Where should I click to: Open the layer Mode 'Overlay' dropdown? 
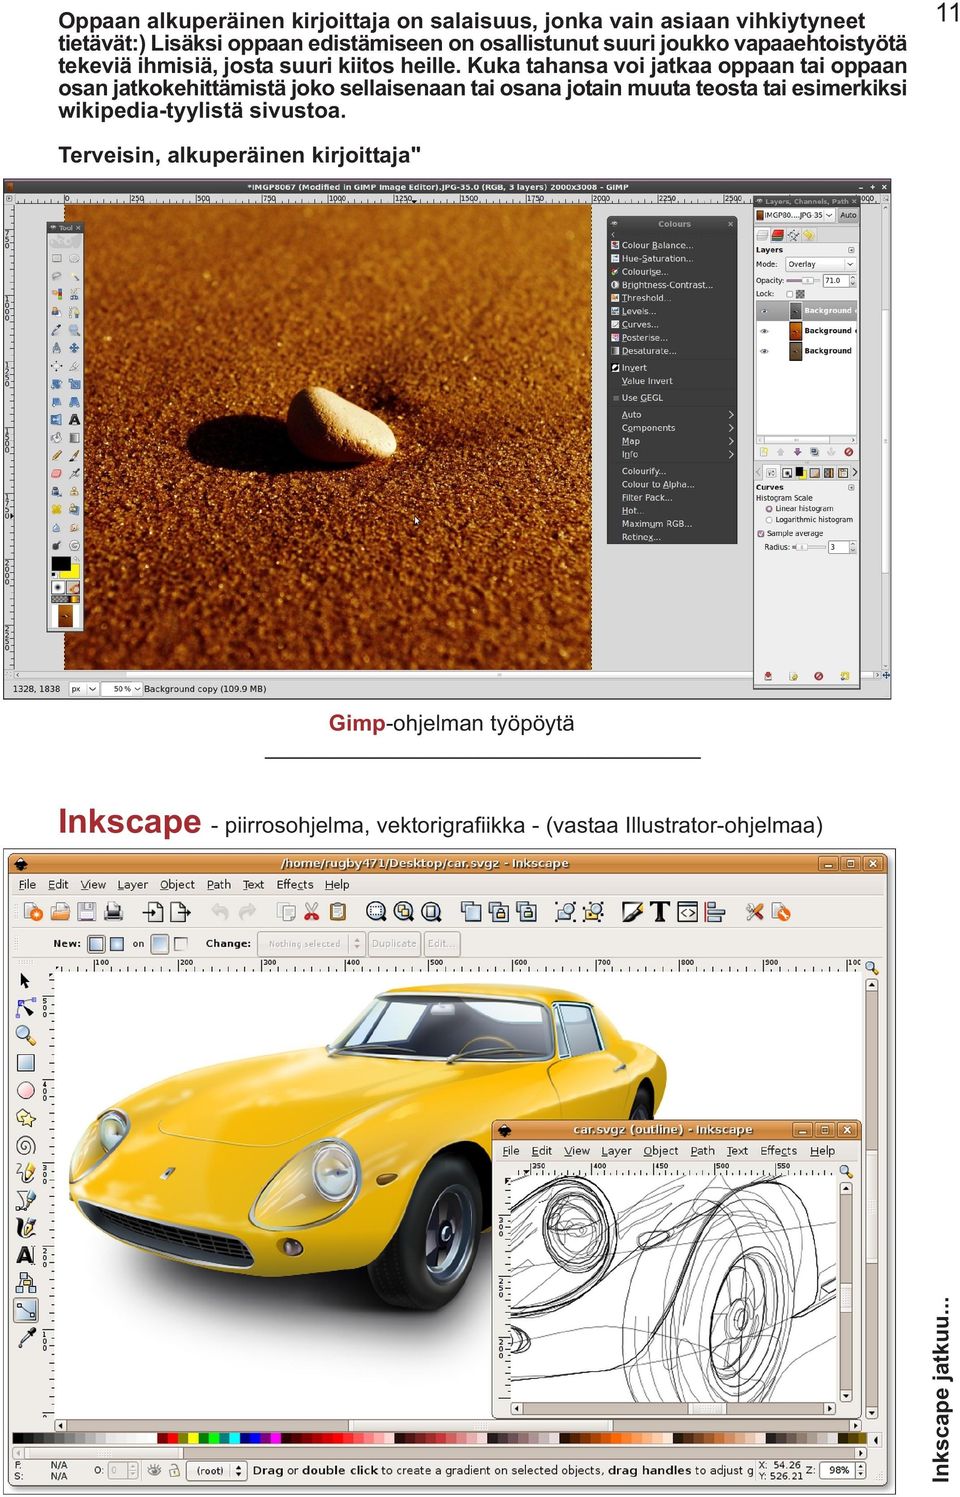point(820,264)
